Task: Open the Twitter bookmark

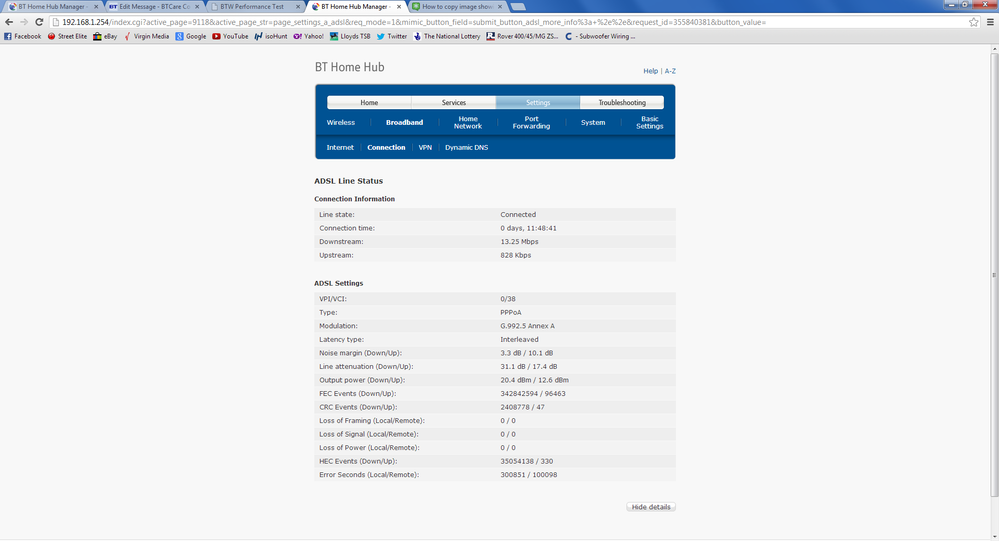Action: [x=392, y=36]
